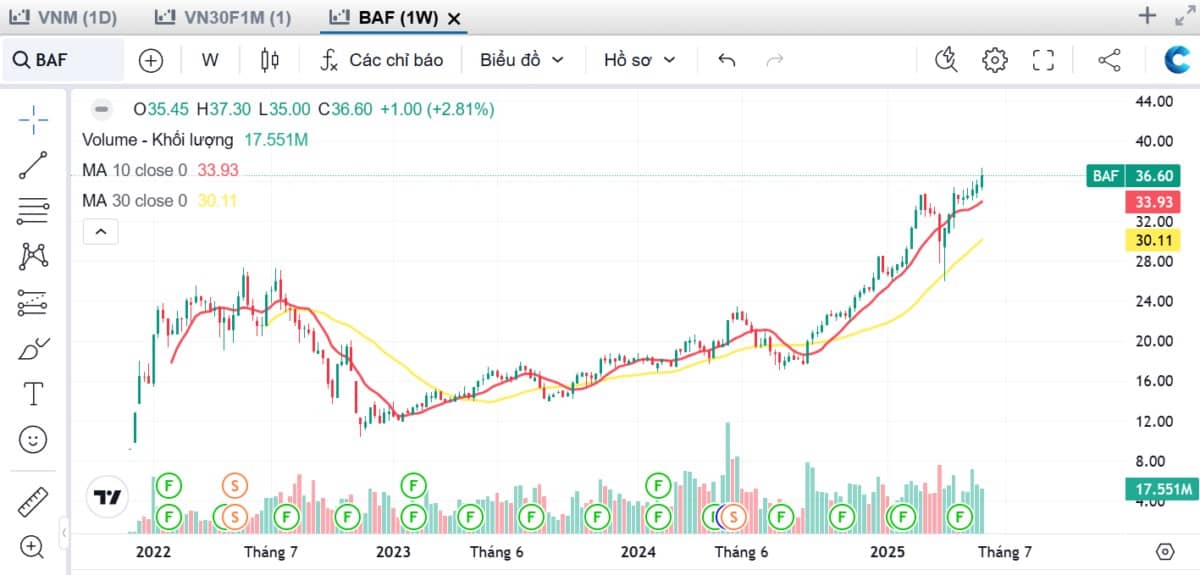This screenshot has width=1200, height=575.
Task: Switch to the VNM (1D) tab
Action: 63,17
